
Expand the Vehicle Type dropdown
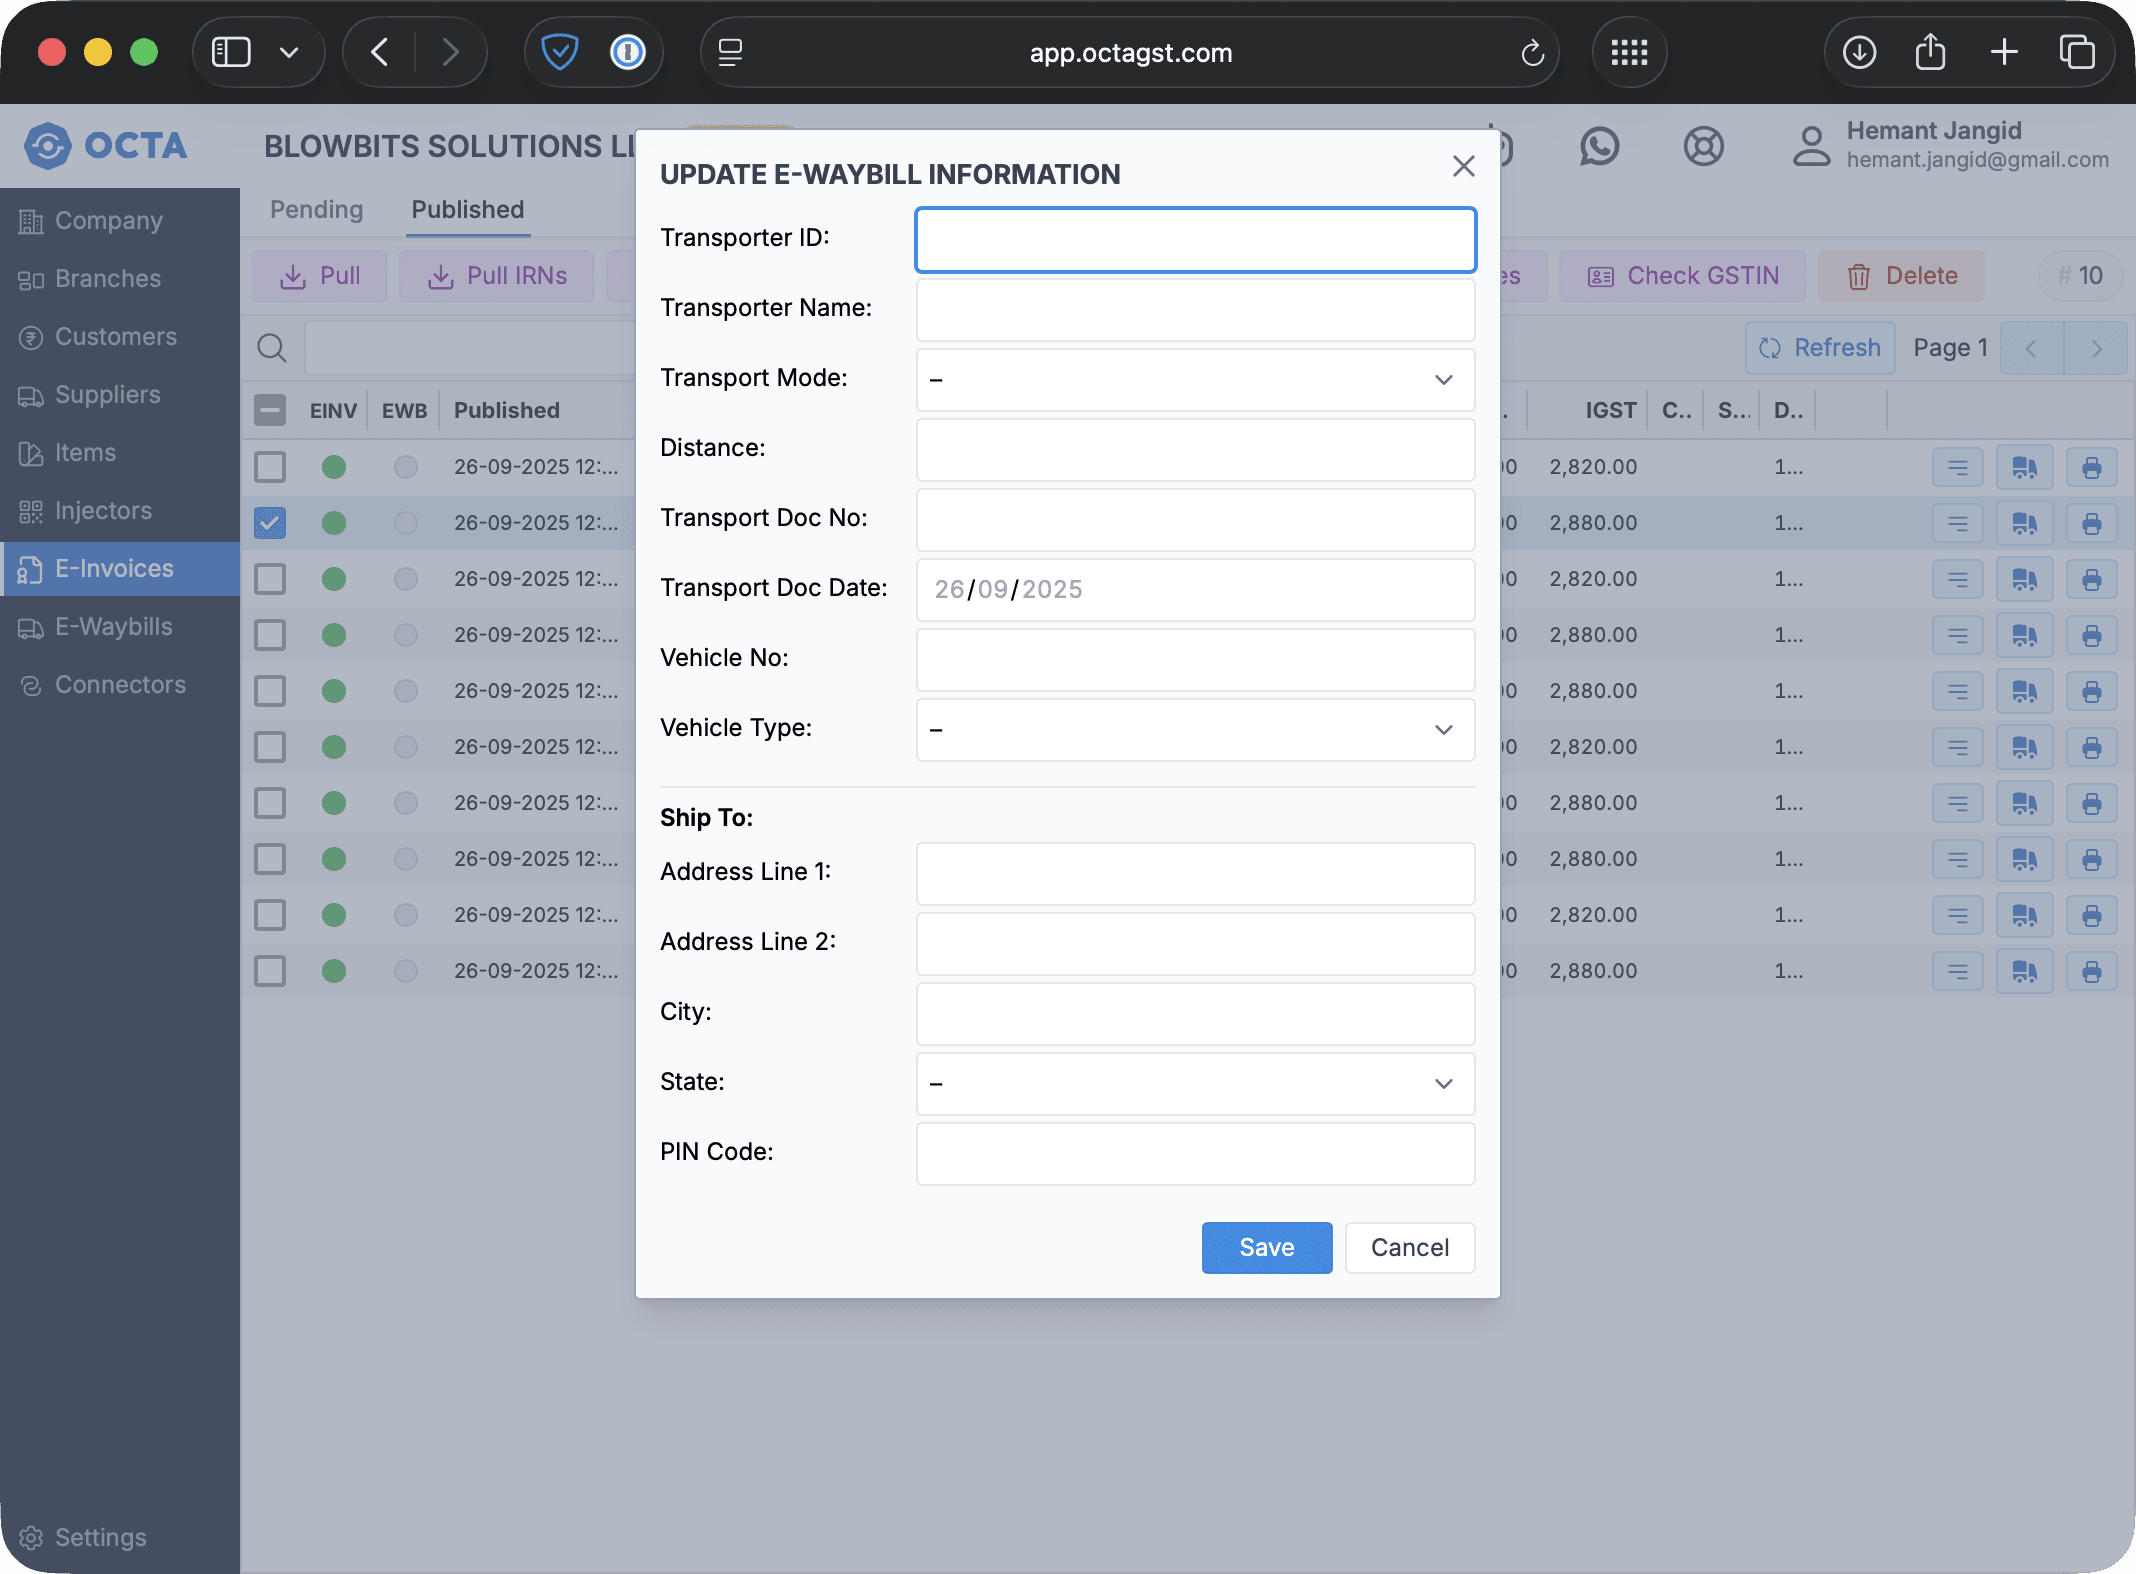[1195, 730]
